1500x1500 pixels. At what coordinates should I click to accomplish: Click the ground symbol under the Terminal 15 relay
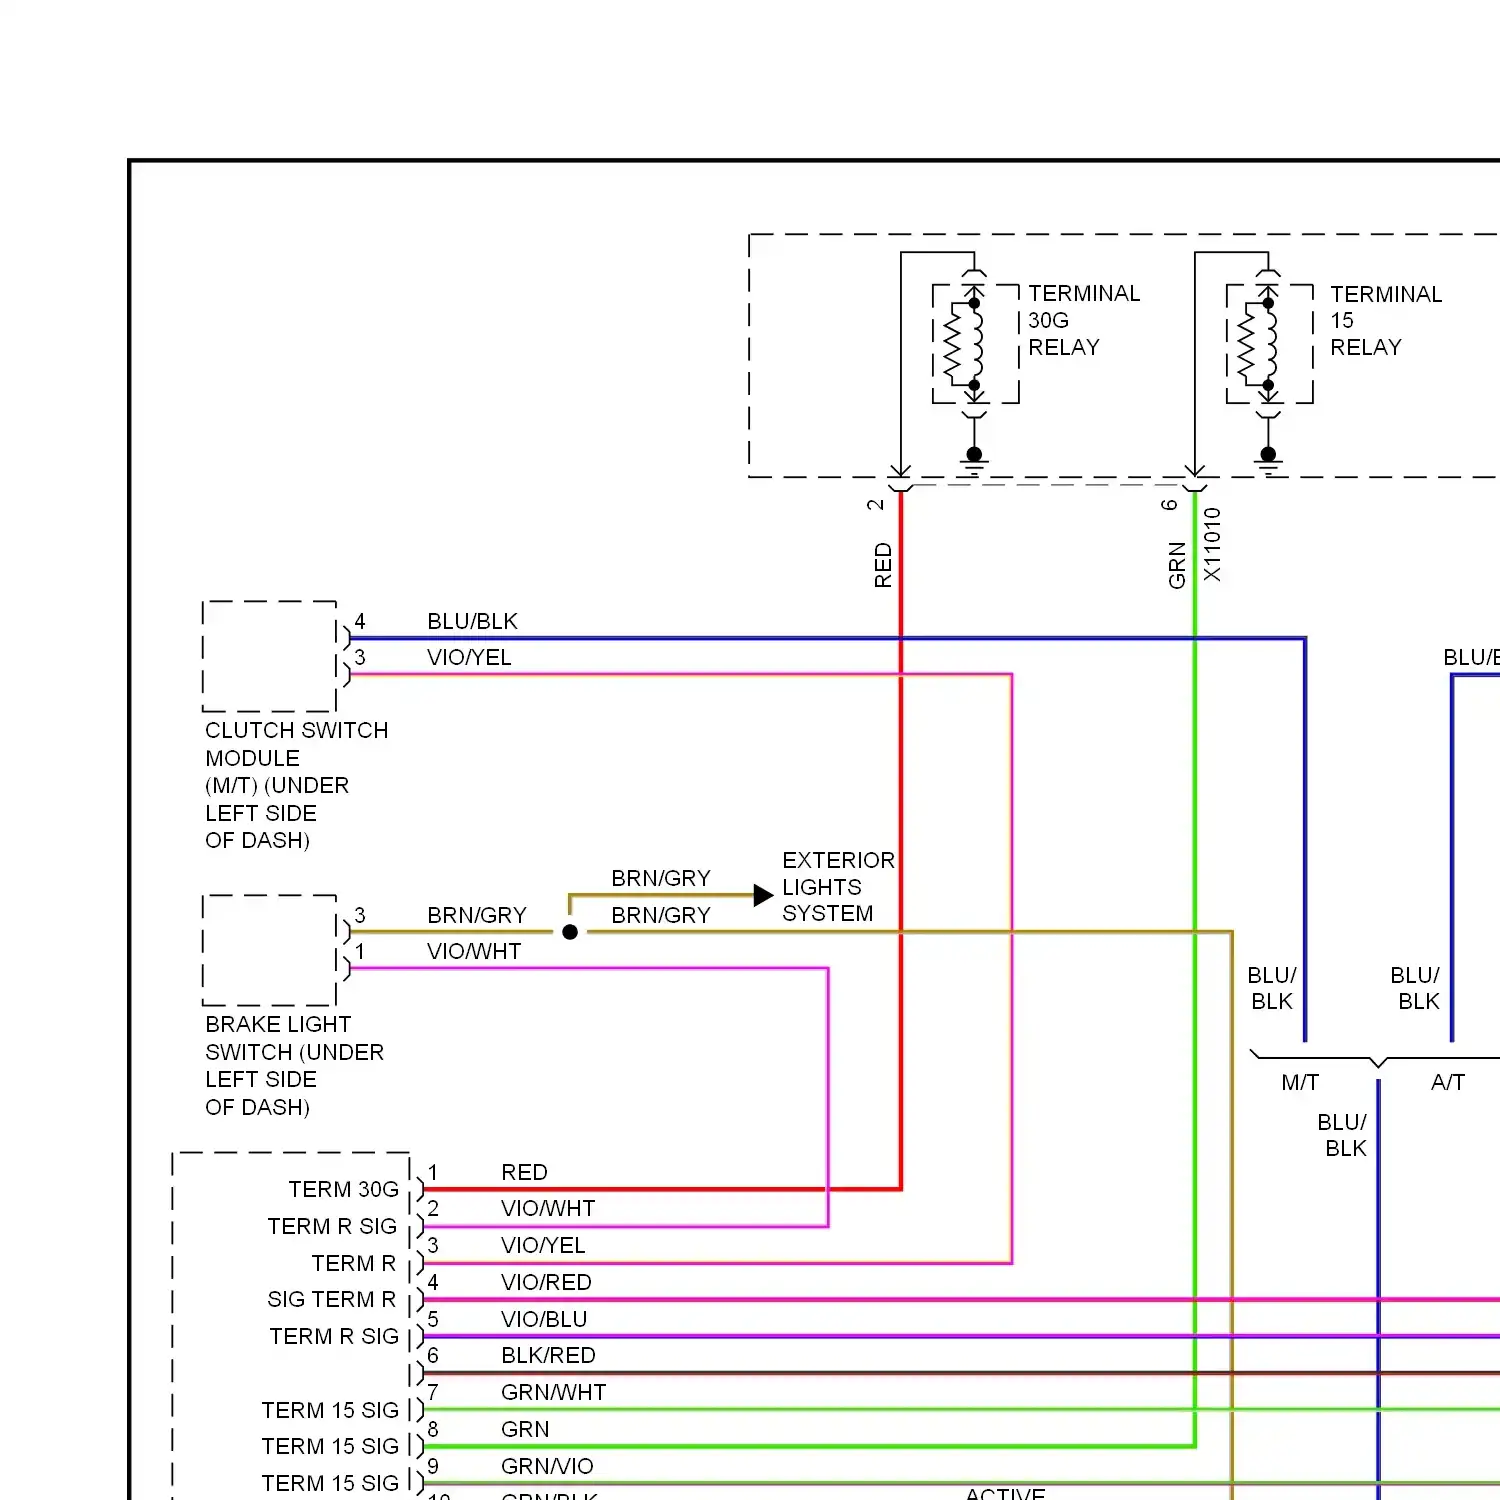pos(1268,462)
